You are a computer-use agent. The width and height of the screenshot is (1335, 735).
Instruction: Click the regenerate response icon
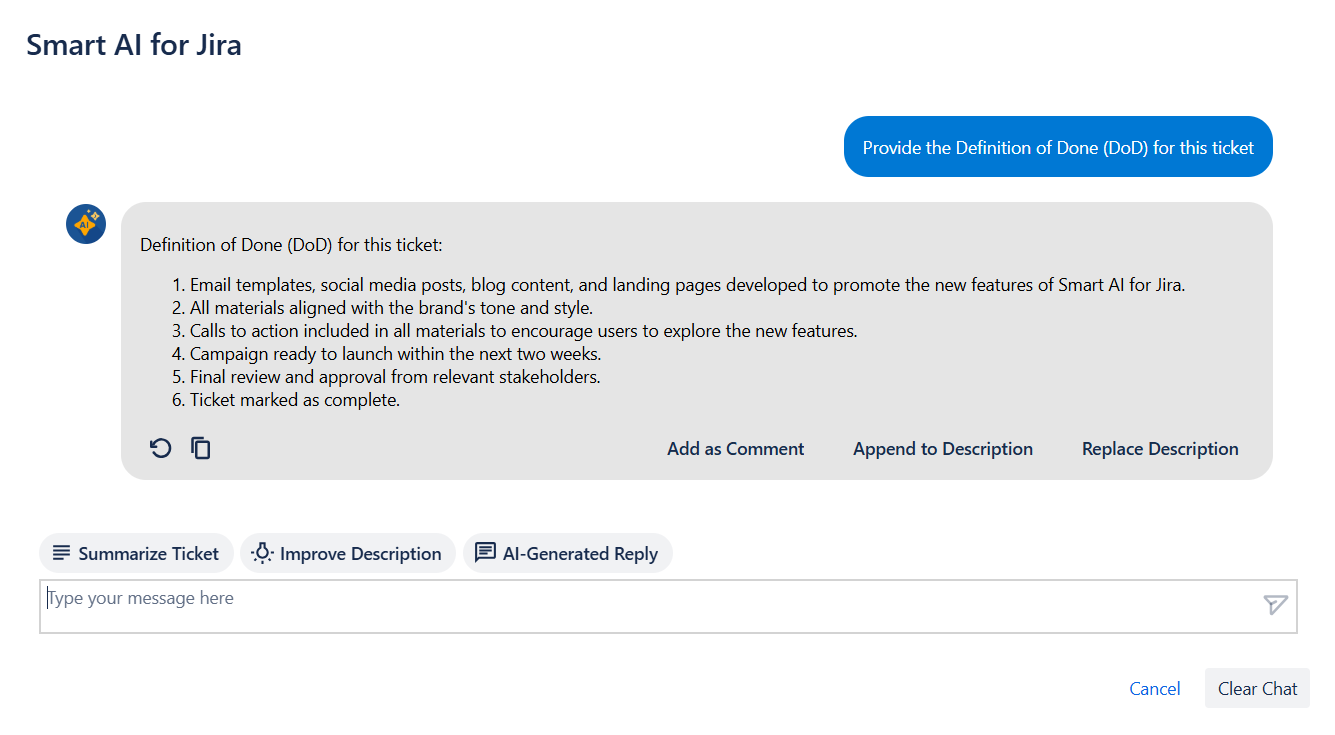pyautogui.click(x=161, y=448)
